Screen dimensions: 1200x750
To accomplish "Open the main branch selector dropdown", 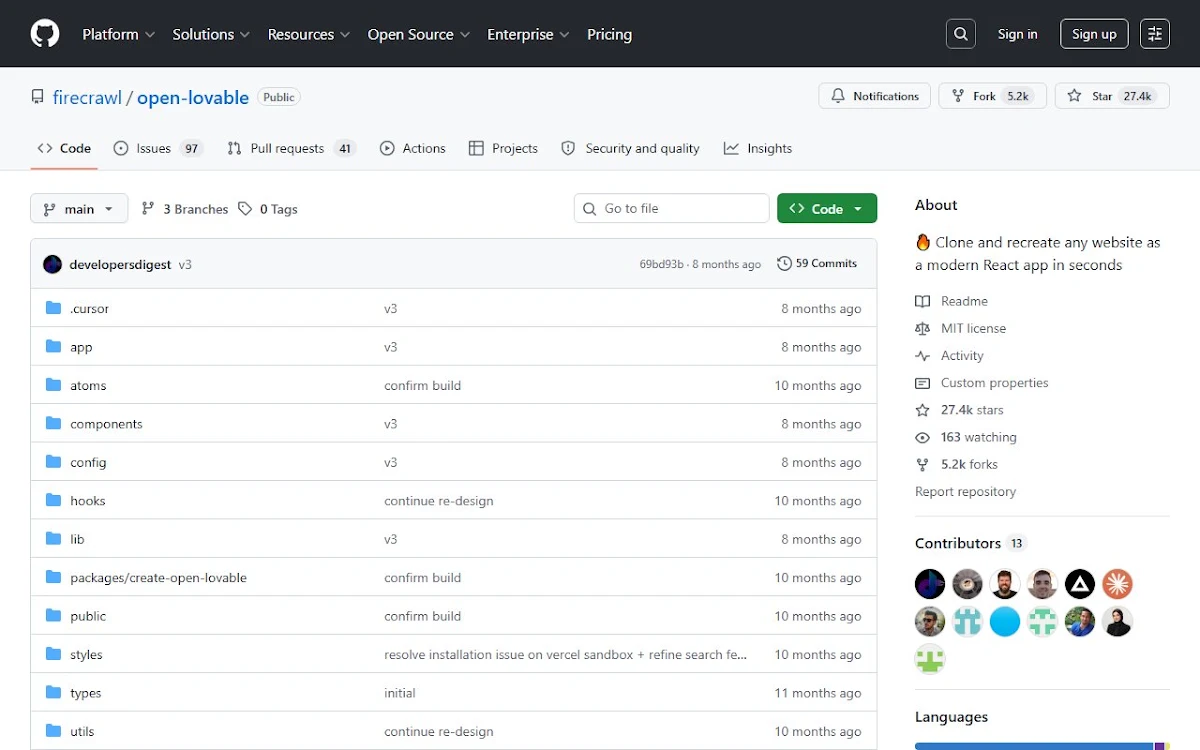I will tap(79, 208).
